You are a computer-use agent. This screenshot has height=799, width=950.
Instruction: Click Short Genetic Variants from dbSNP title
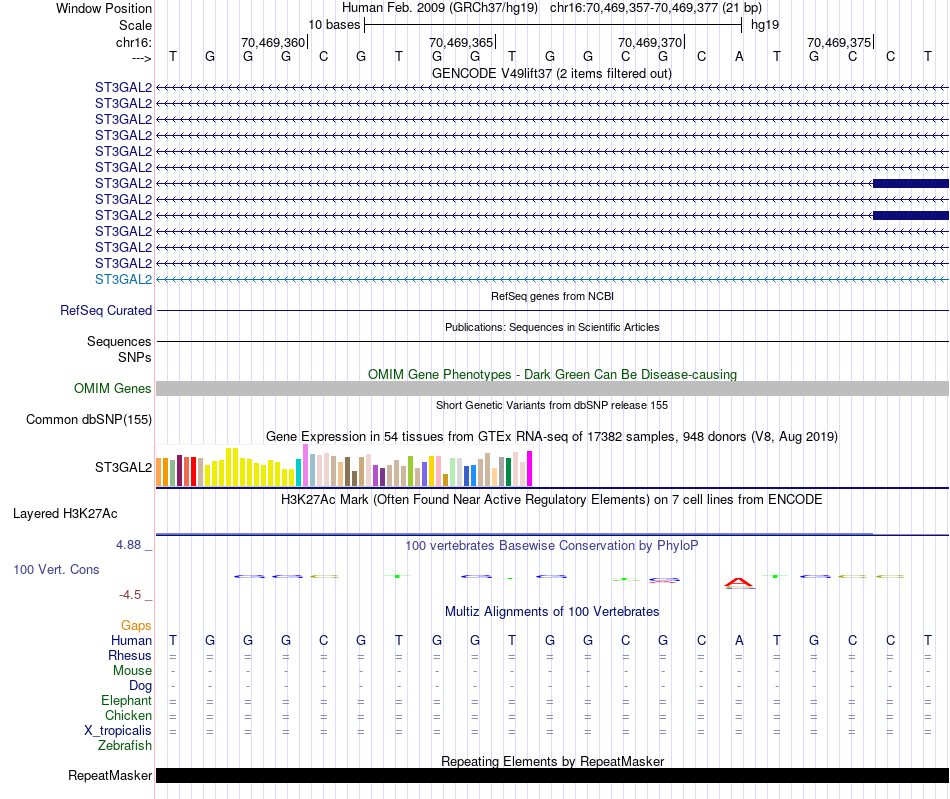pyautogui.click(x=552, y=405)
